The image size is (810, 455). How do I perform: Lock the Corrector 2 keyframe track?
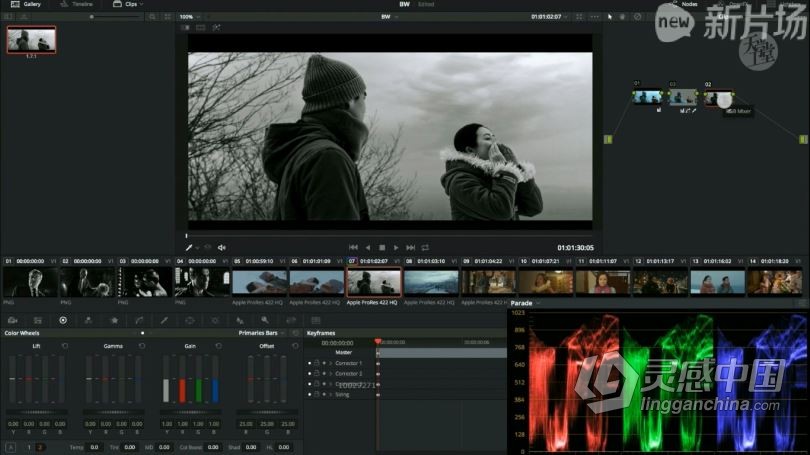click(317, 373)
